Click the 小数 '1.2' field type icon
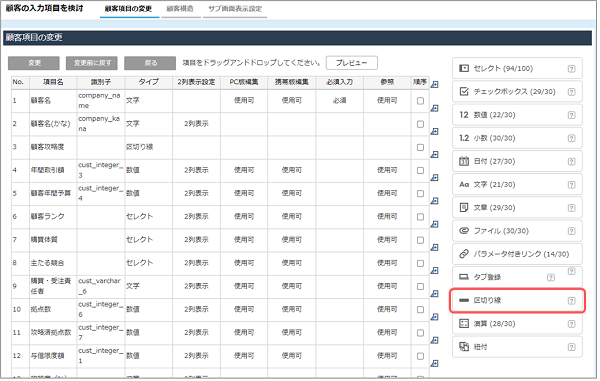 coord(464,138)
